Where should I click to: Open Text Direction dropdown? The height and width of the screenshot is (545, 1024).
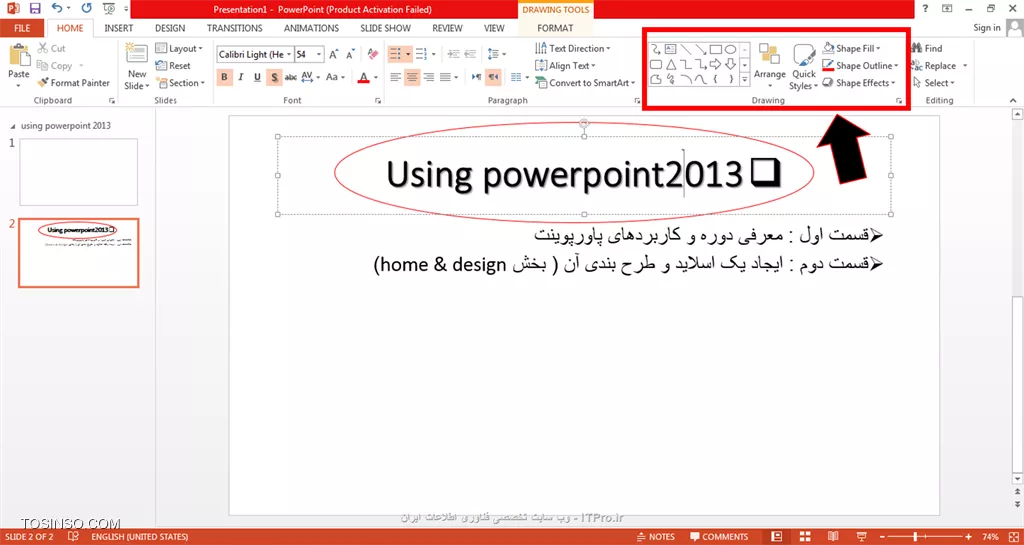[573, 48]
